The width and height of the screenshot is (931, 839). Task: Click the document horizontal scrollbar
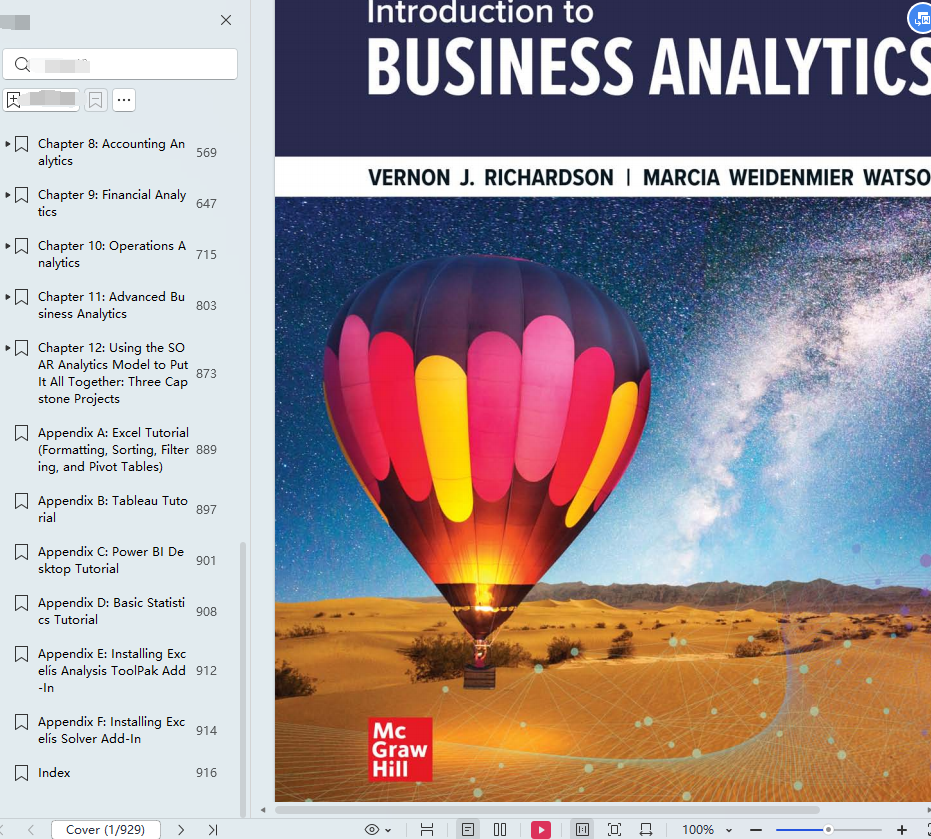pos(547,810)
